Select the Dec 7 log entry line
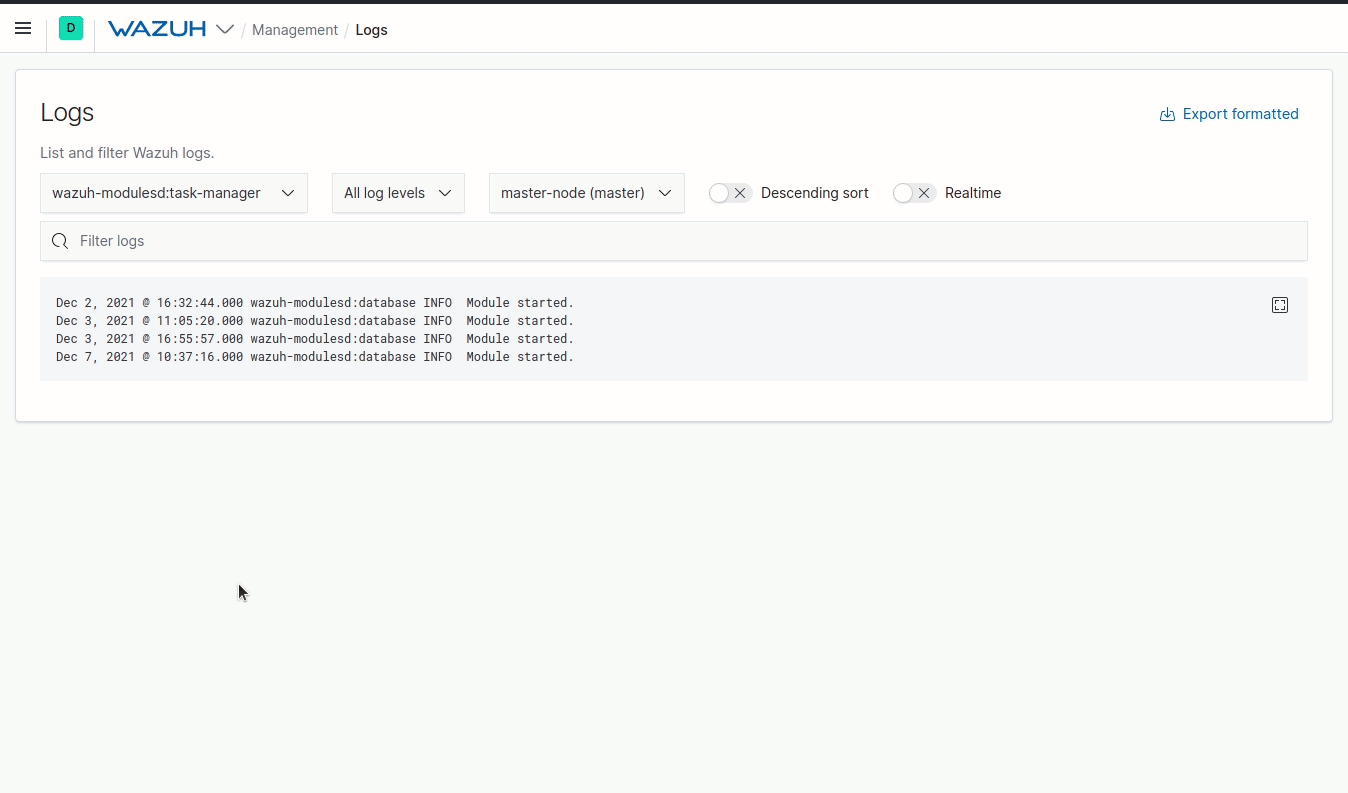This screenshot has width=1348, height=793. point(314,357)
